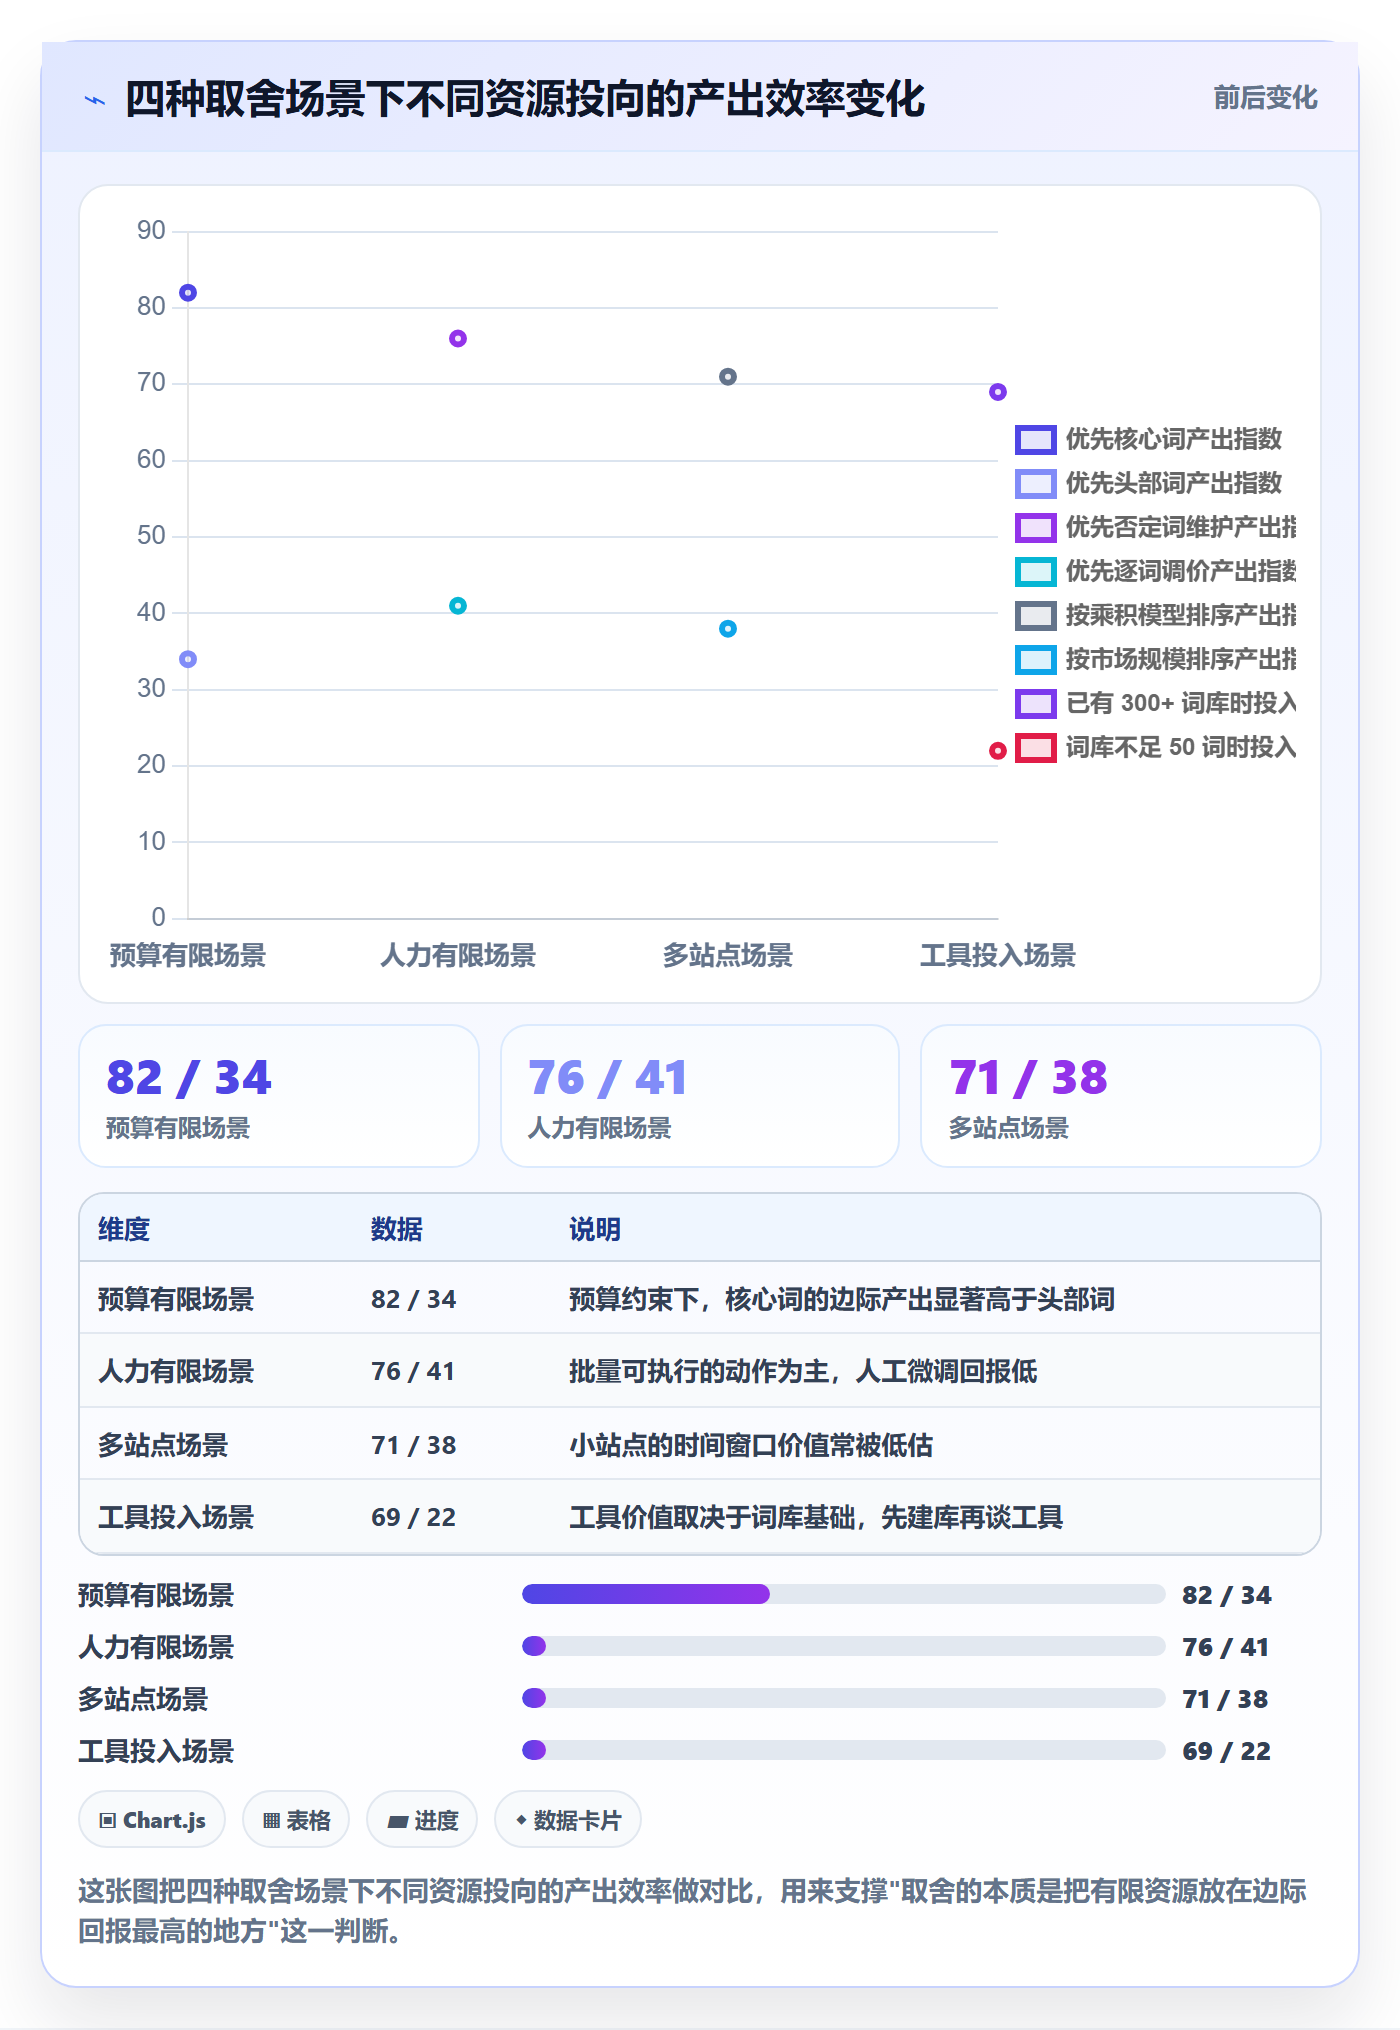Click the cyan point at 41 for 人力有限场景
This screenshot has height=2030, width=1400.
tap(458, 606)
